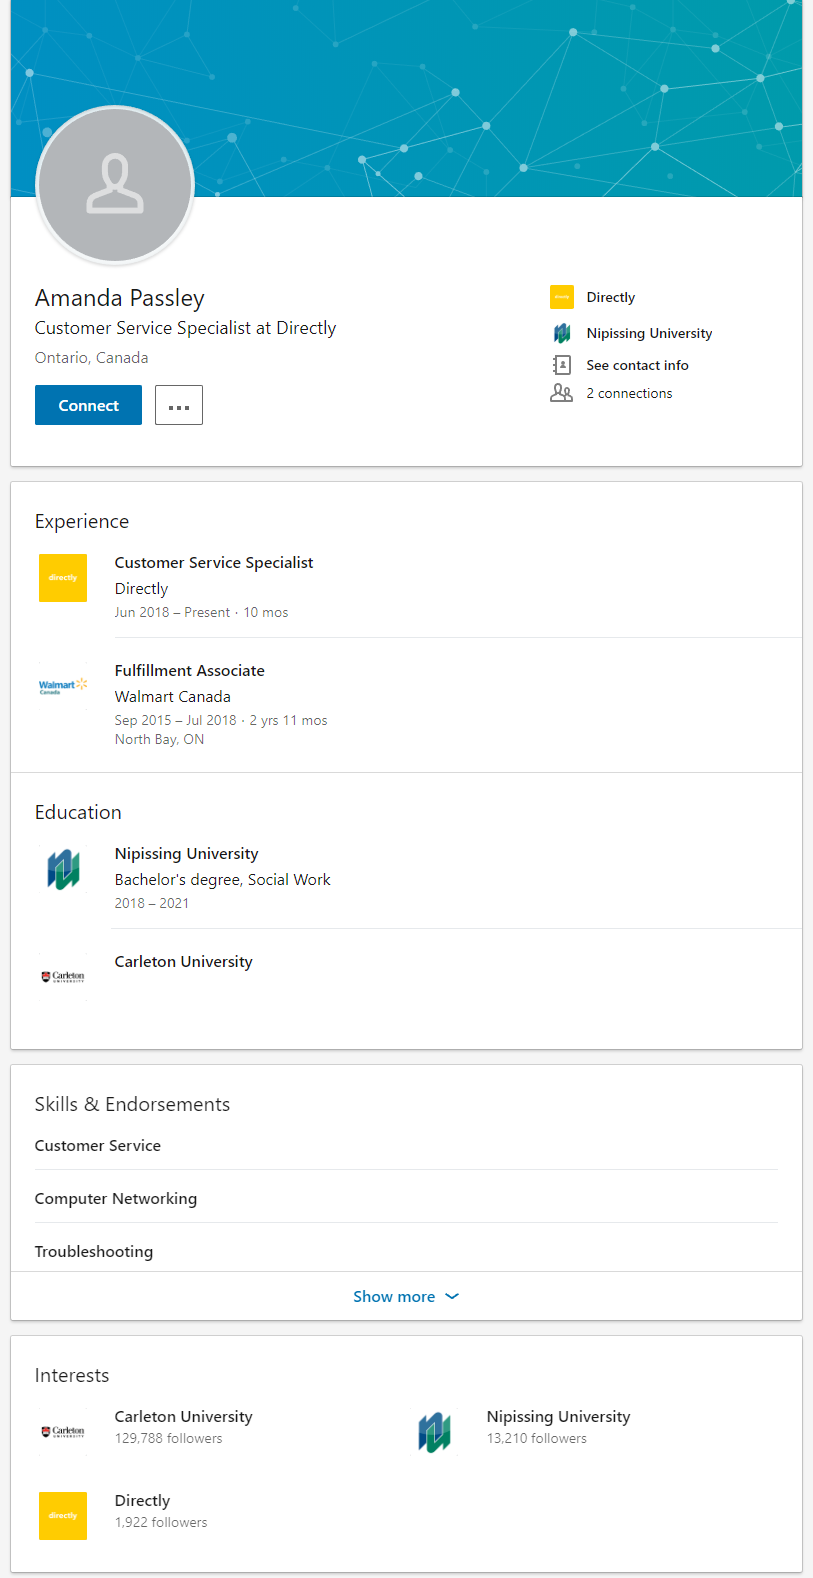Open the Nipissing University logo in Interests
Viewport: 813px width, 1578px height.
tap(435, 1432)
